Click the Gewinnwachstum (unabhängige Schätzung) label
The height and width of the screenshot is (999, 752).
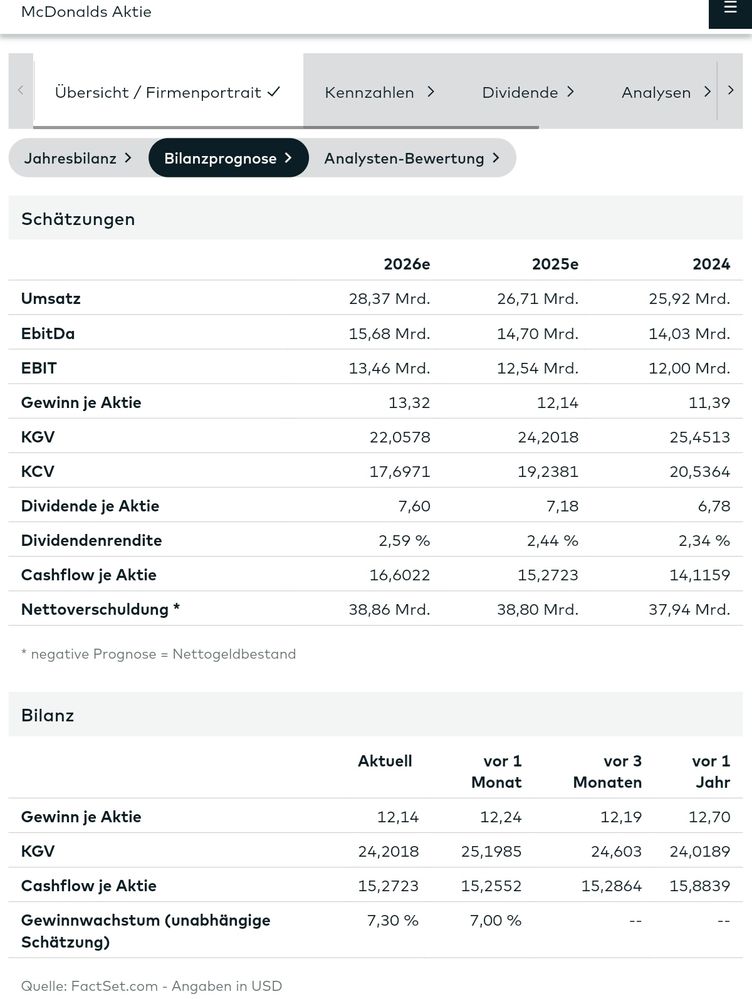point(145,930)
